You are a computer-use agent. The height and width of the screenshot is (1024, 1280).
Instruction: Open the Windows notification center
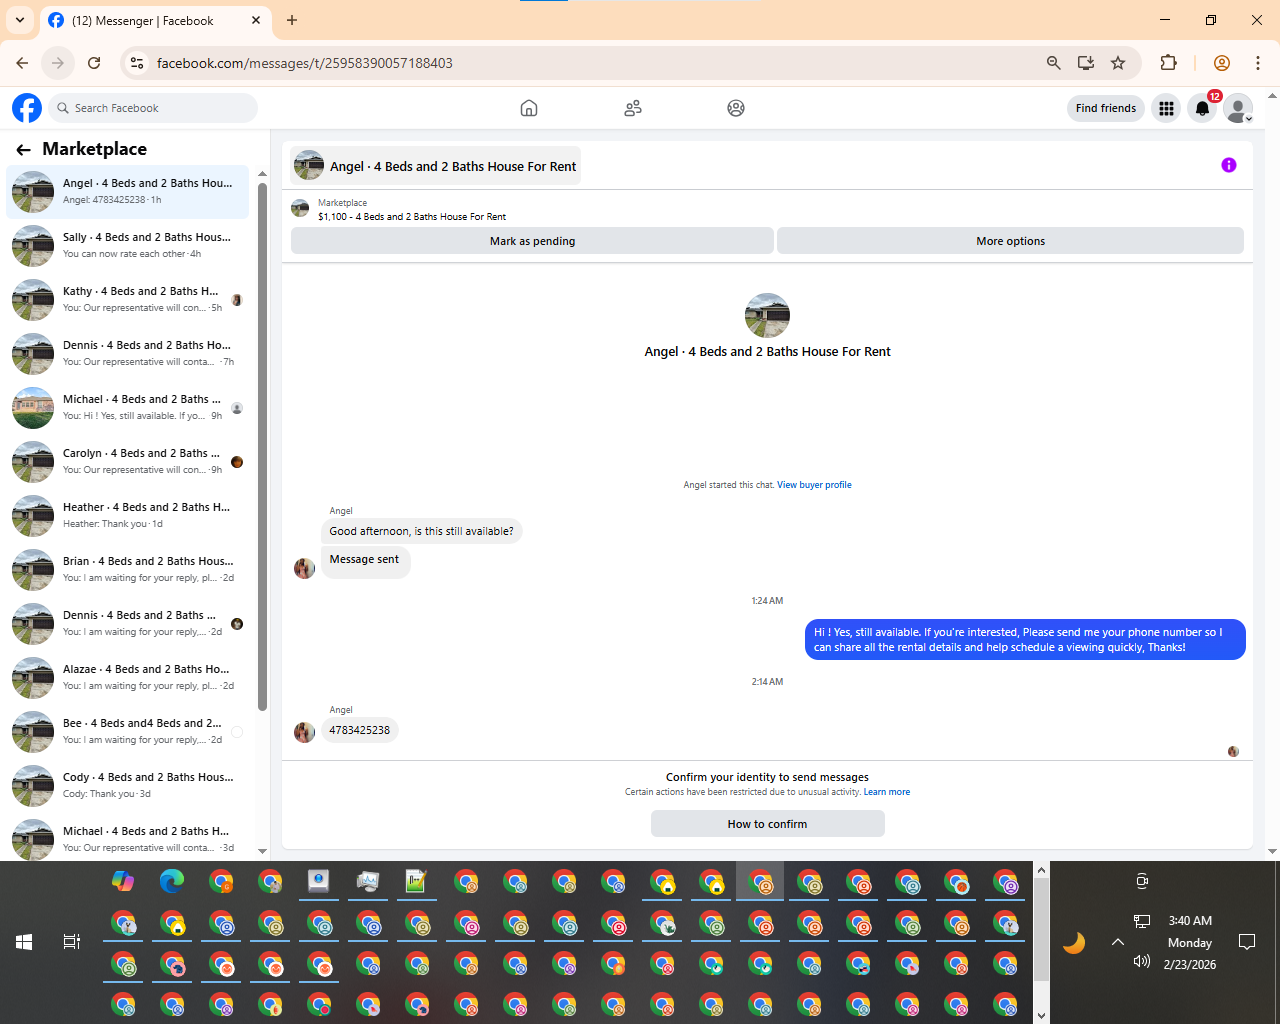coord(1247,942)
